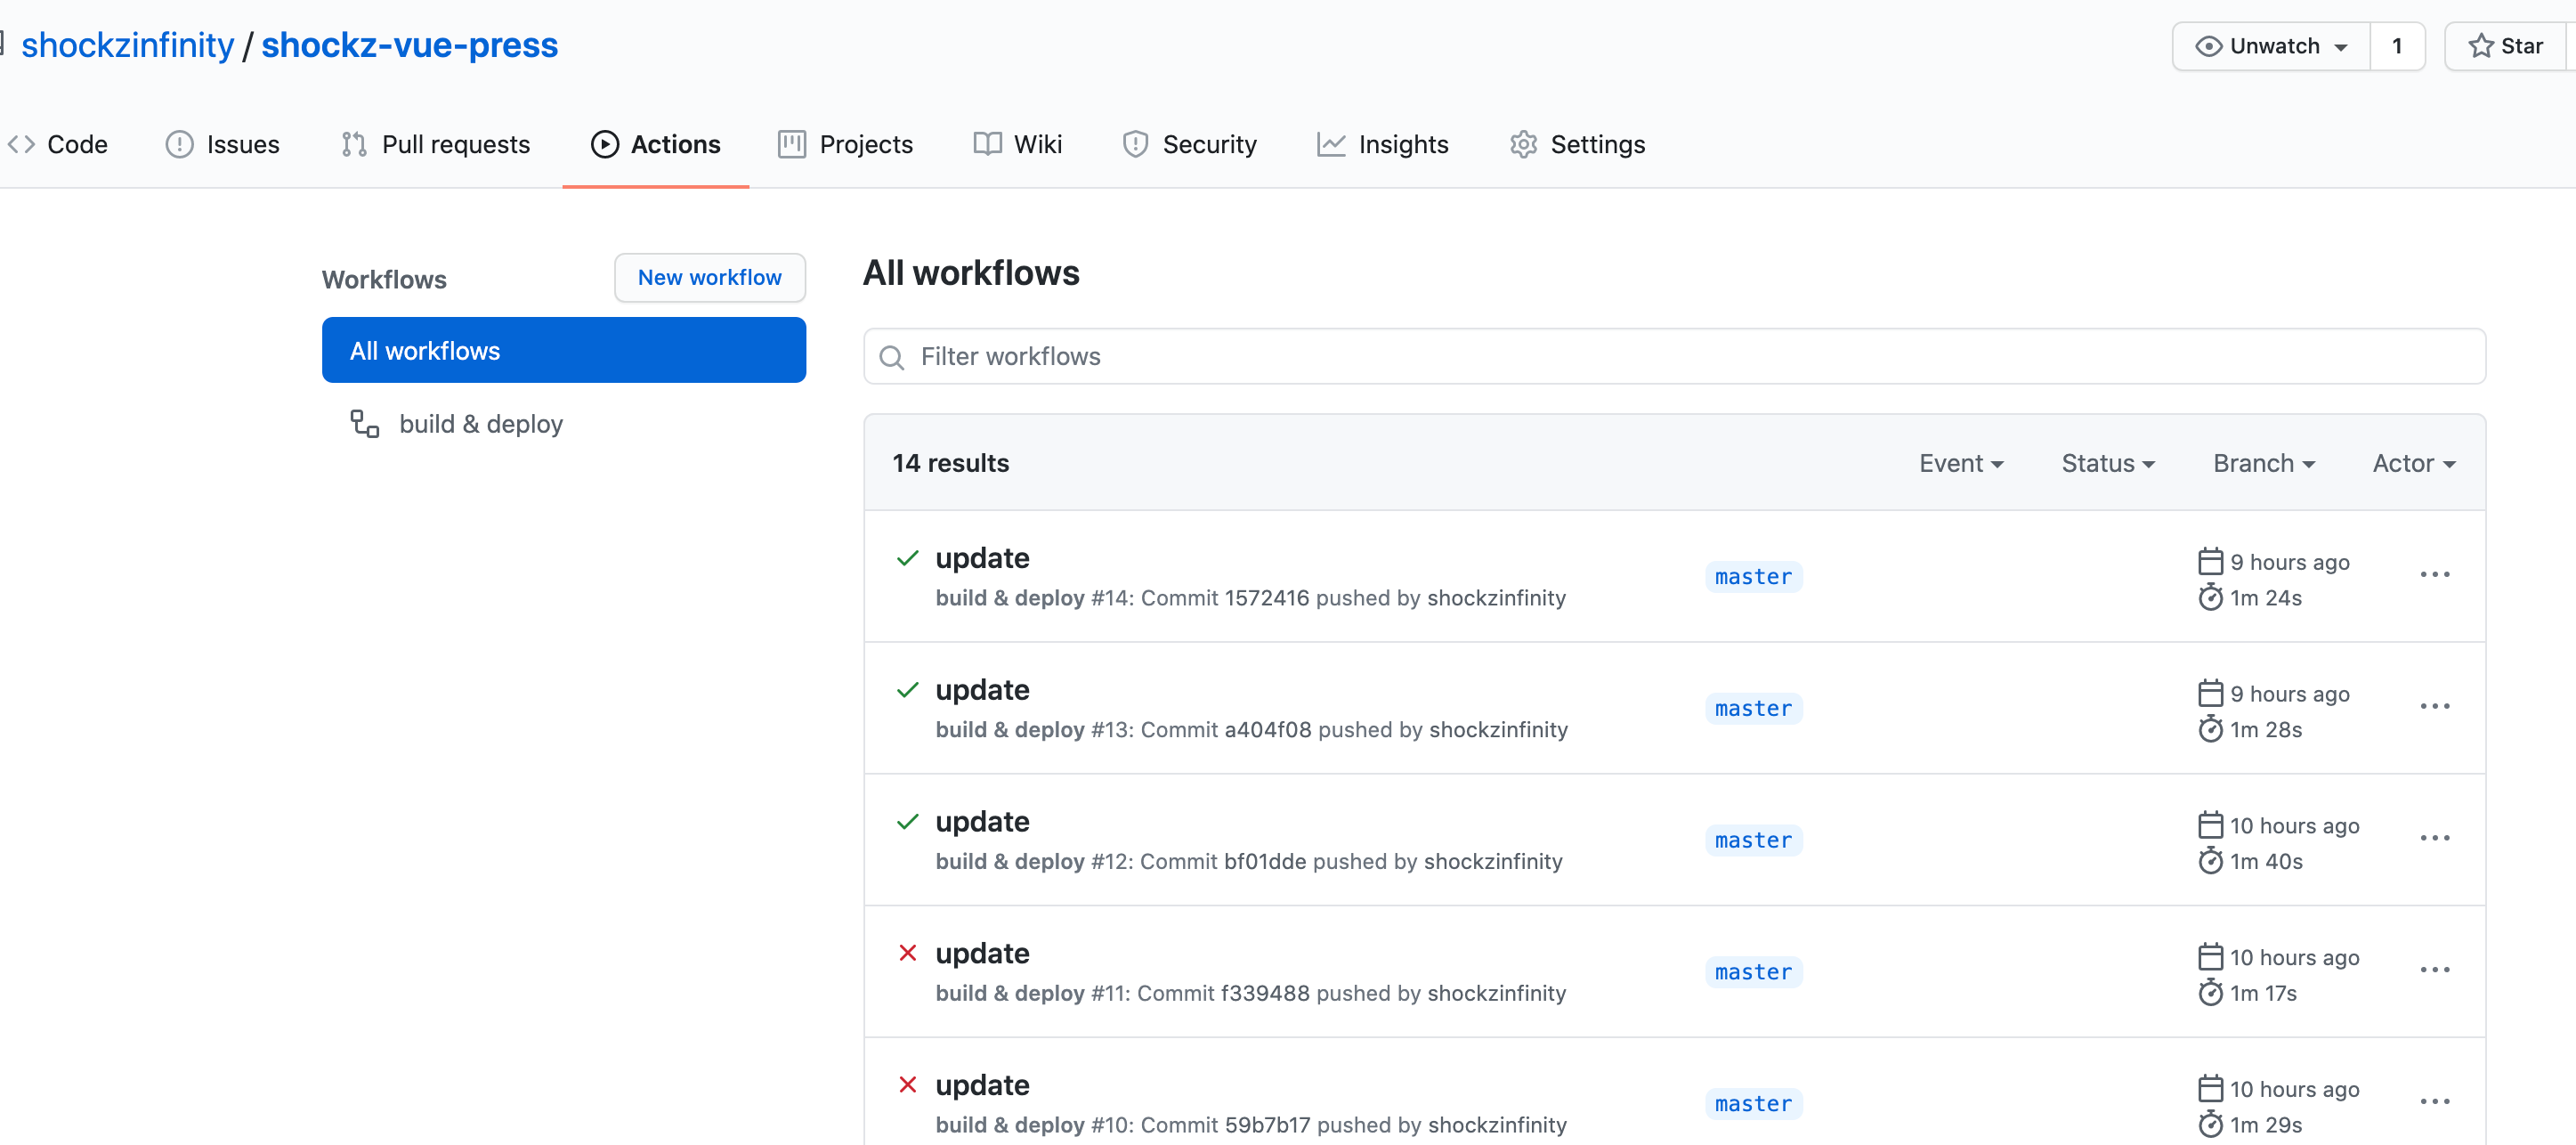
Task: Switch to the Insights tab
Action: click(1383, 144)
